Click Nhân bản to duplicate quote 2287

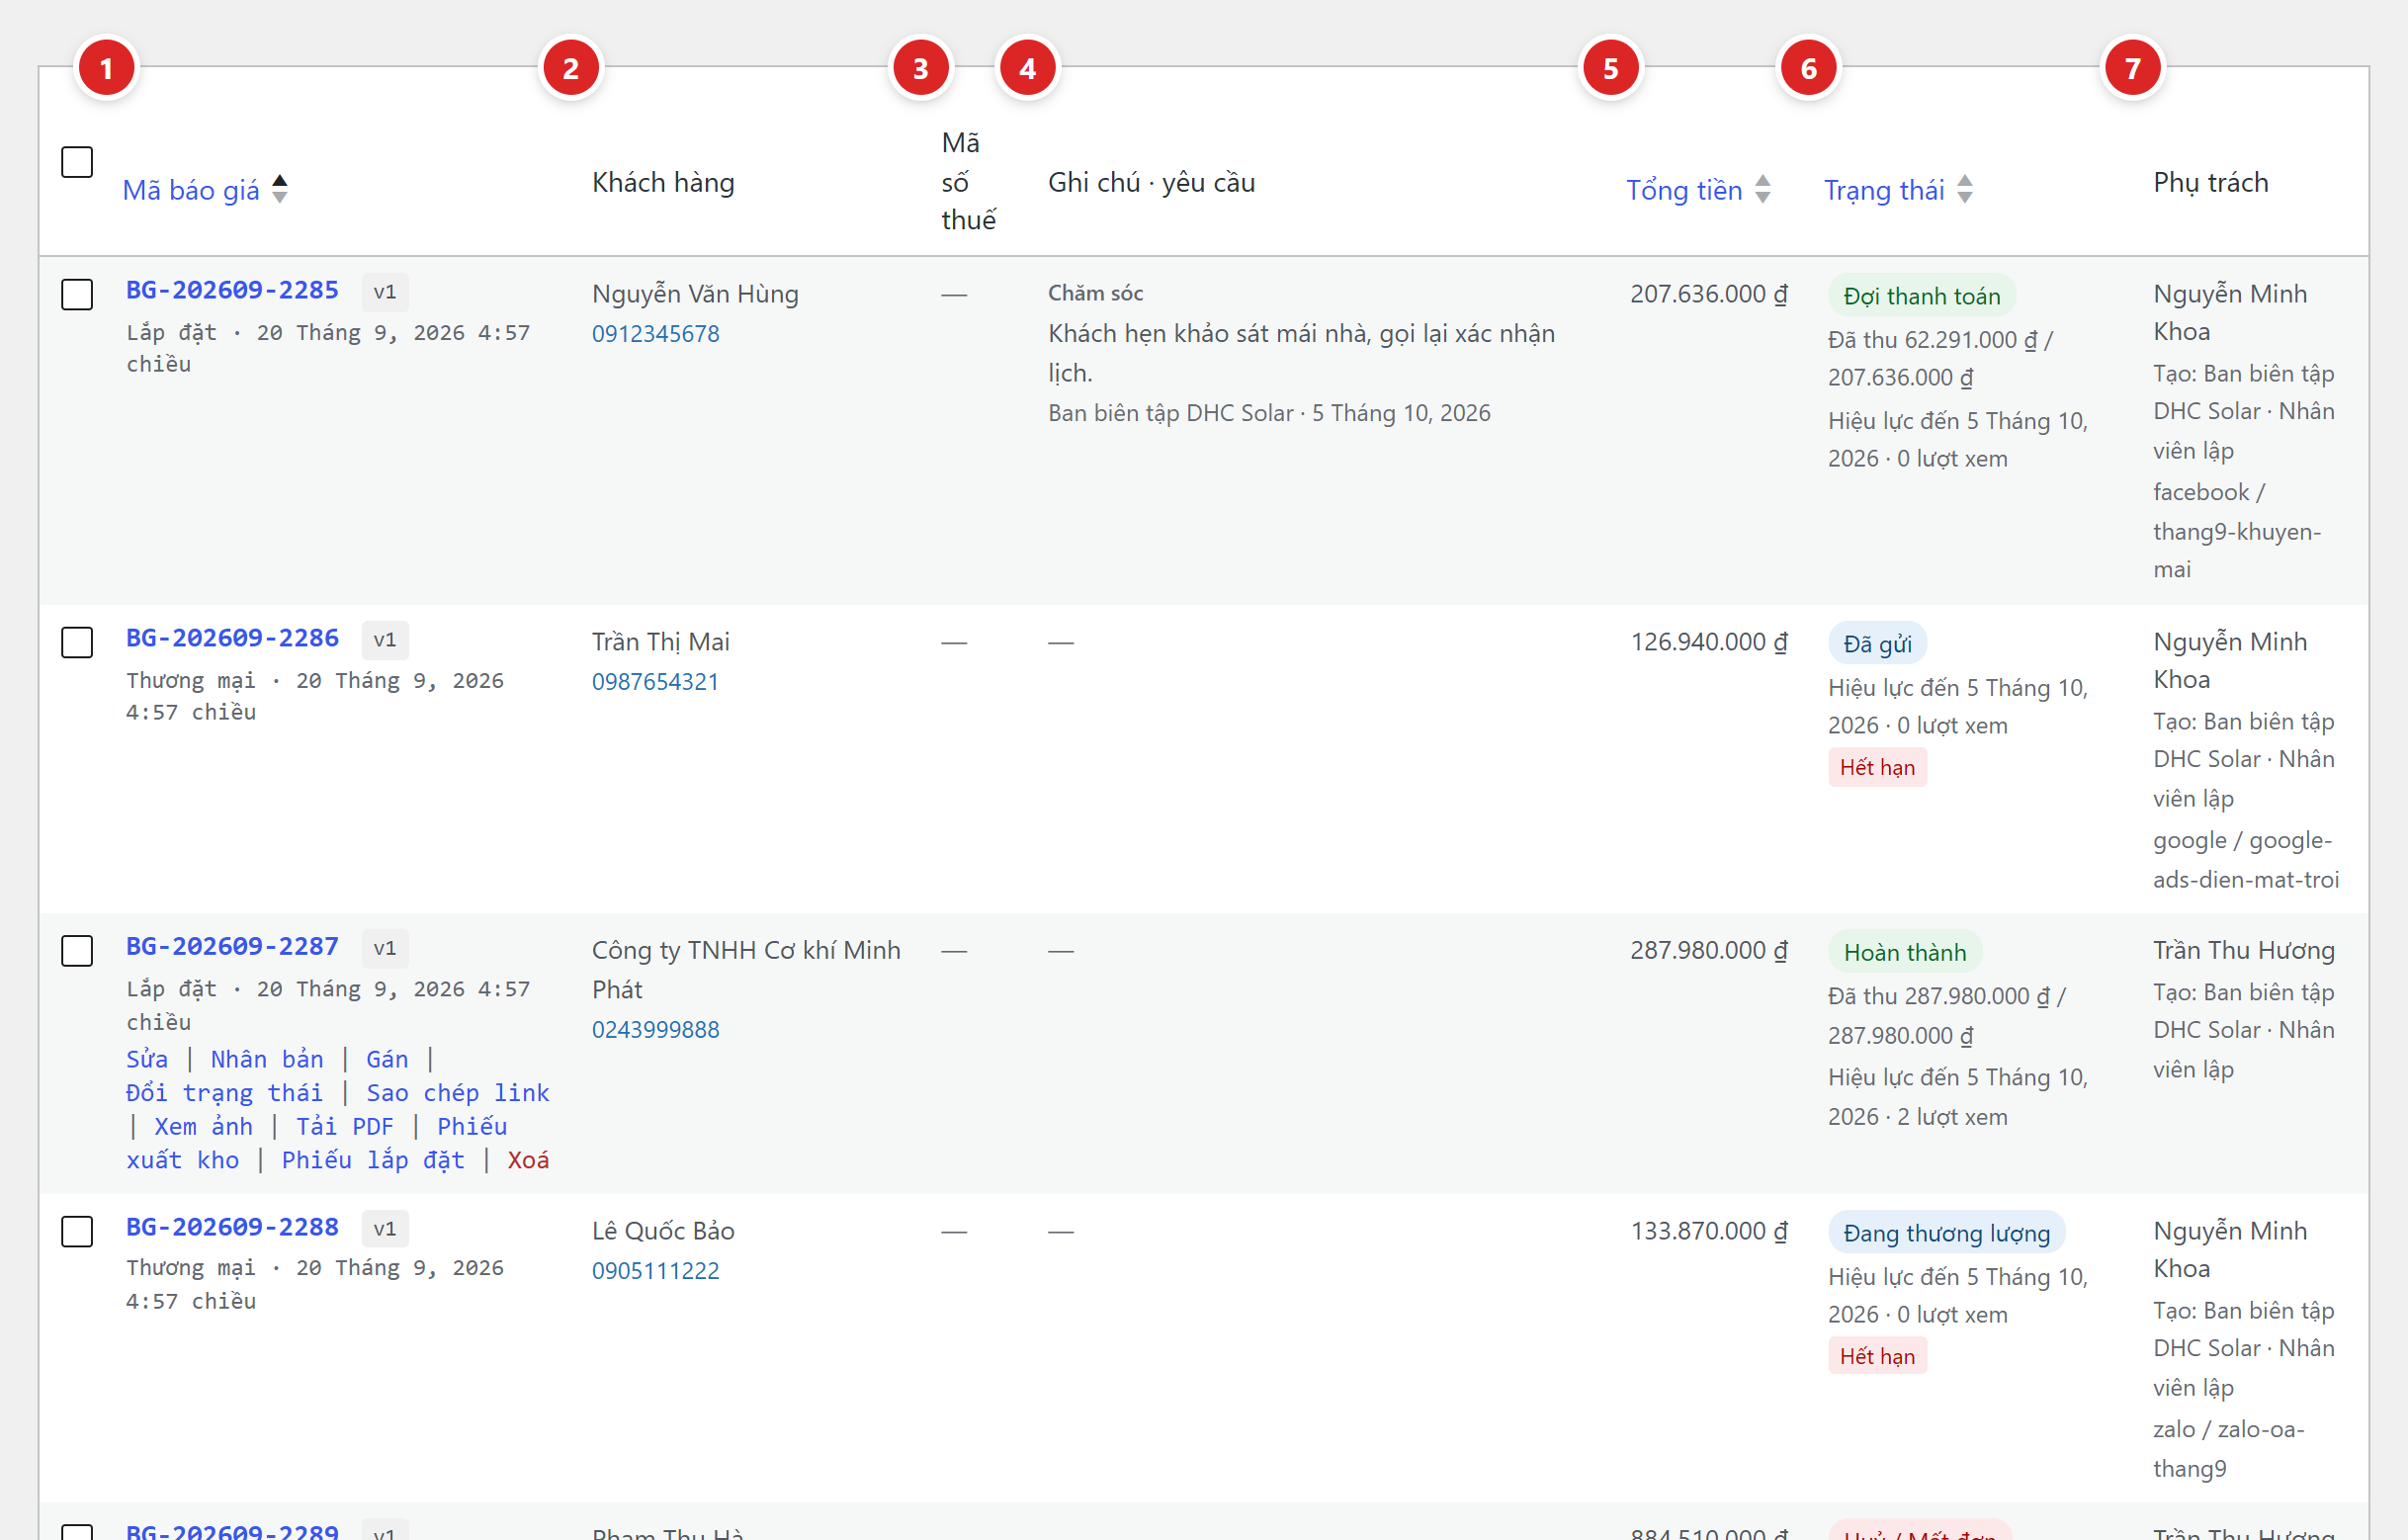pyautogui.click(x=267, y=1059)
